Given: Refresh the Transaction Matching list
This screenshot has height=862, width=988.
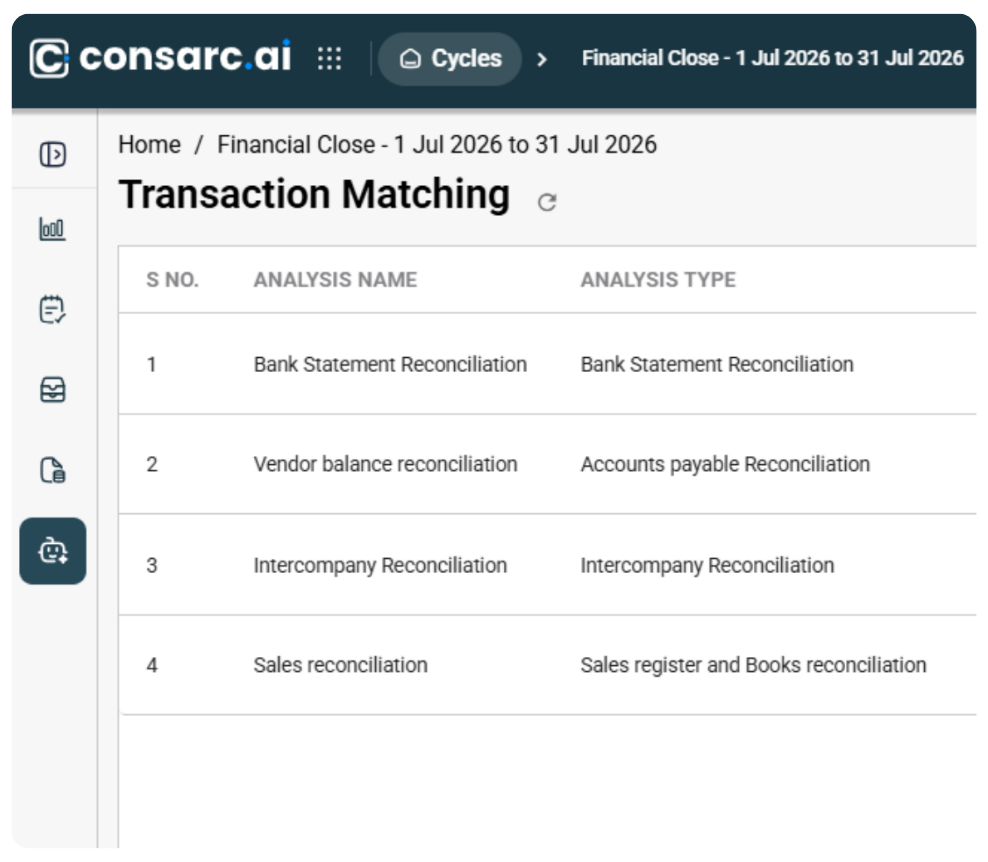Looking at the screenshot, I should point(547,202).
